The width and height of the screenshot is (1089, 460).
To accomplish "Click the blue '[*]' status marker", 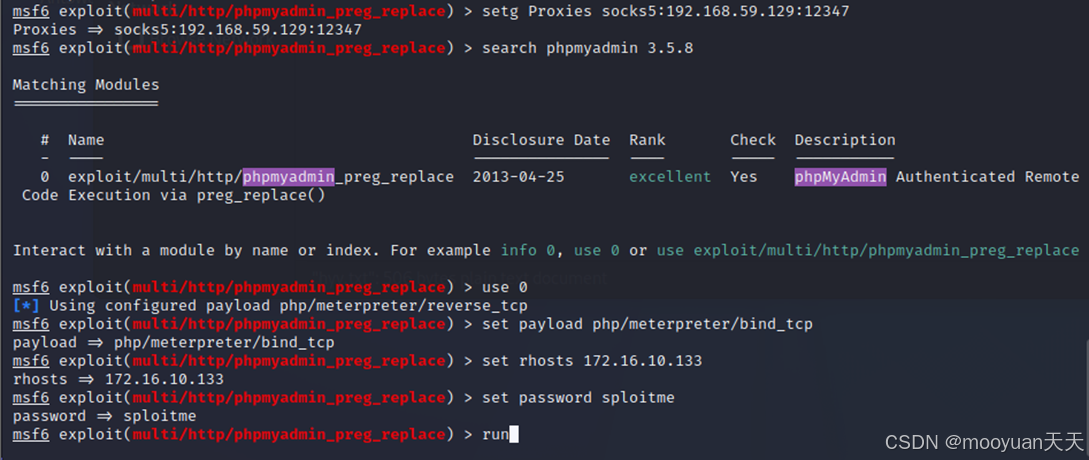I will click(26, 305).
